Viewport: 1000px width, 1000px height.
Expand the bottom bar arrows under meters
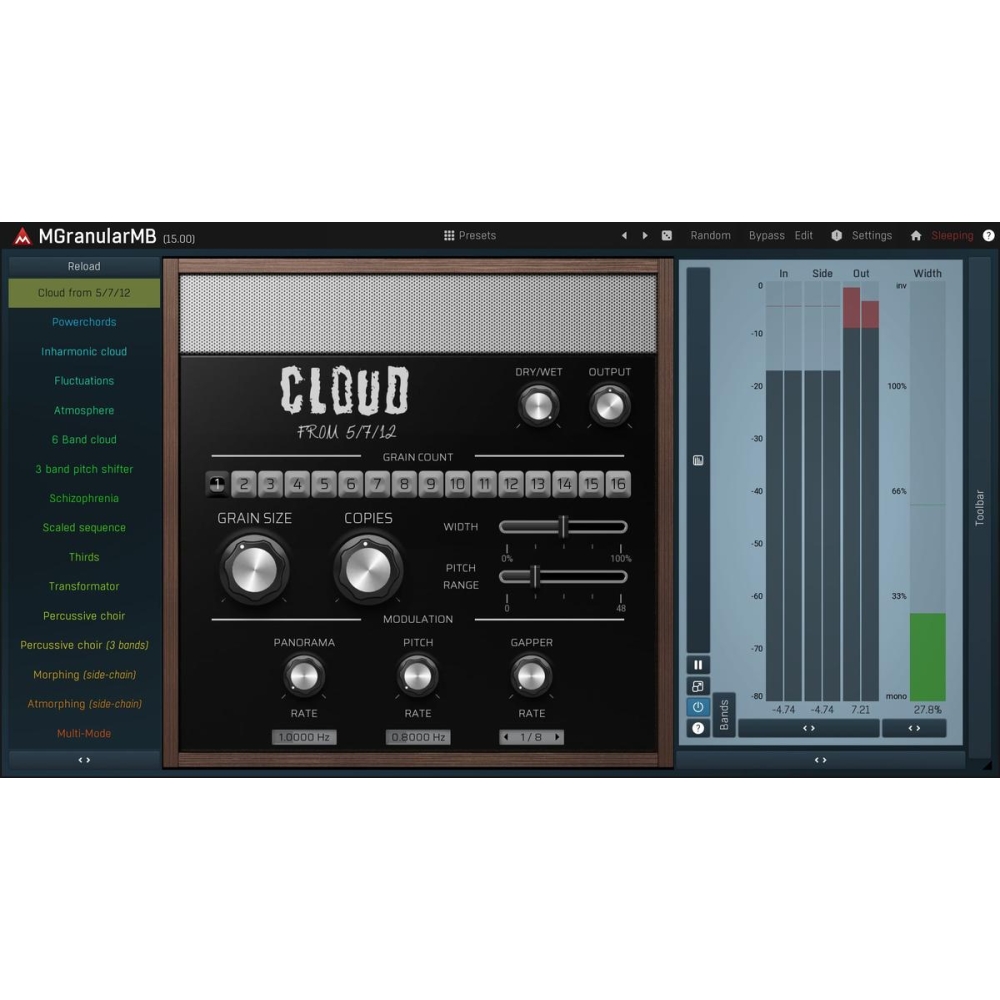(821, 760)
